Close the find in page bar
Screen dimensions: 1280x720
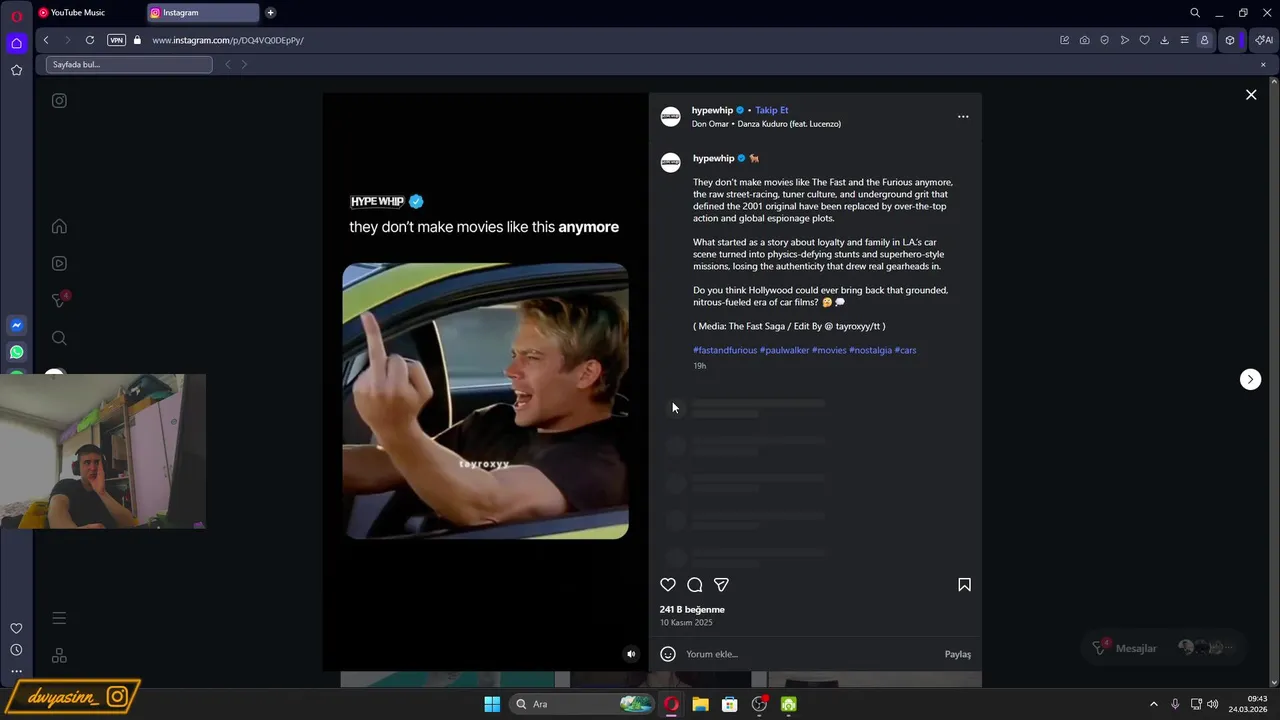coord(1263,64)
